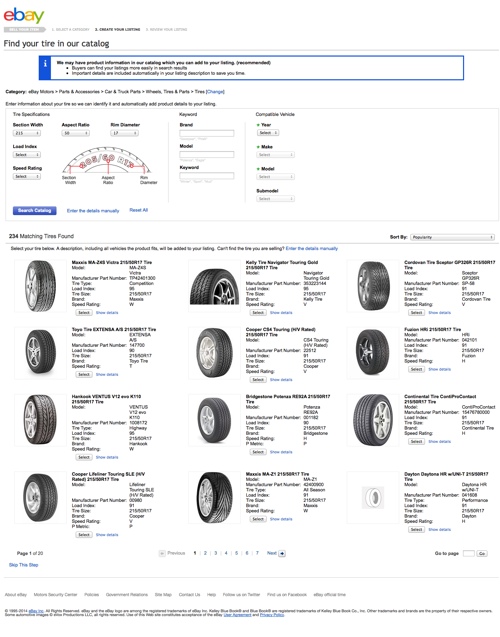Show details for Dayton Daytona HR

(x=439, y=530)
